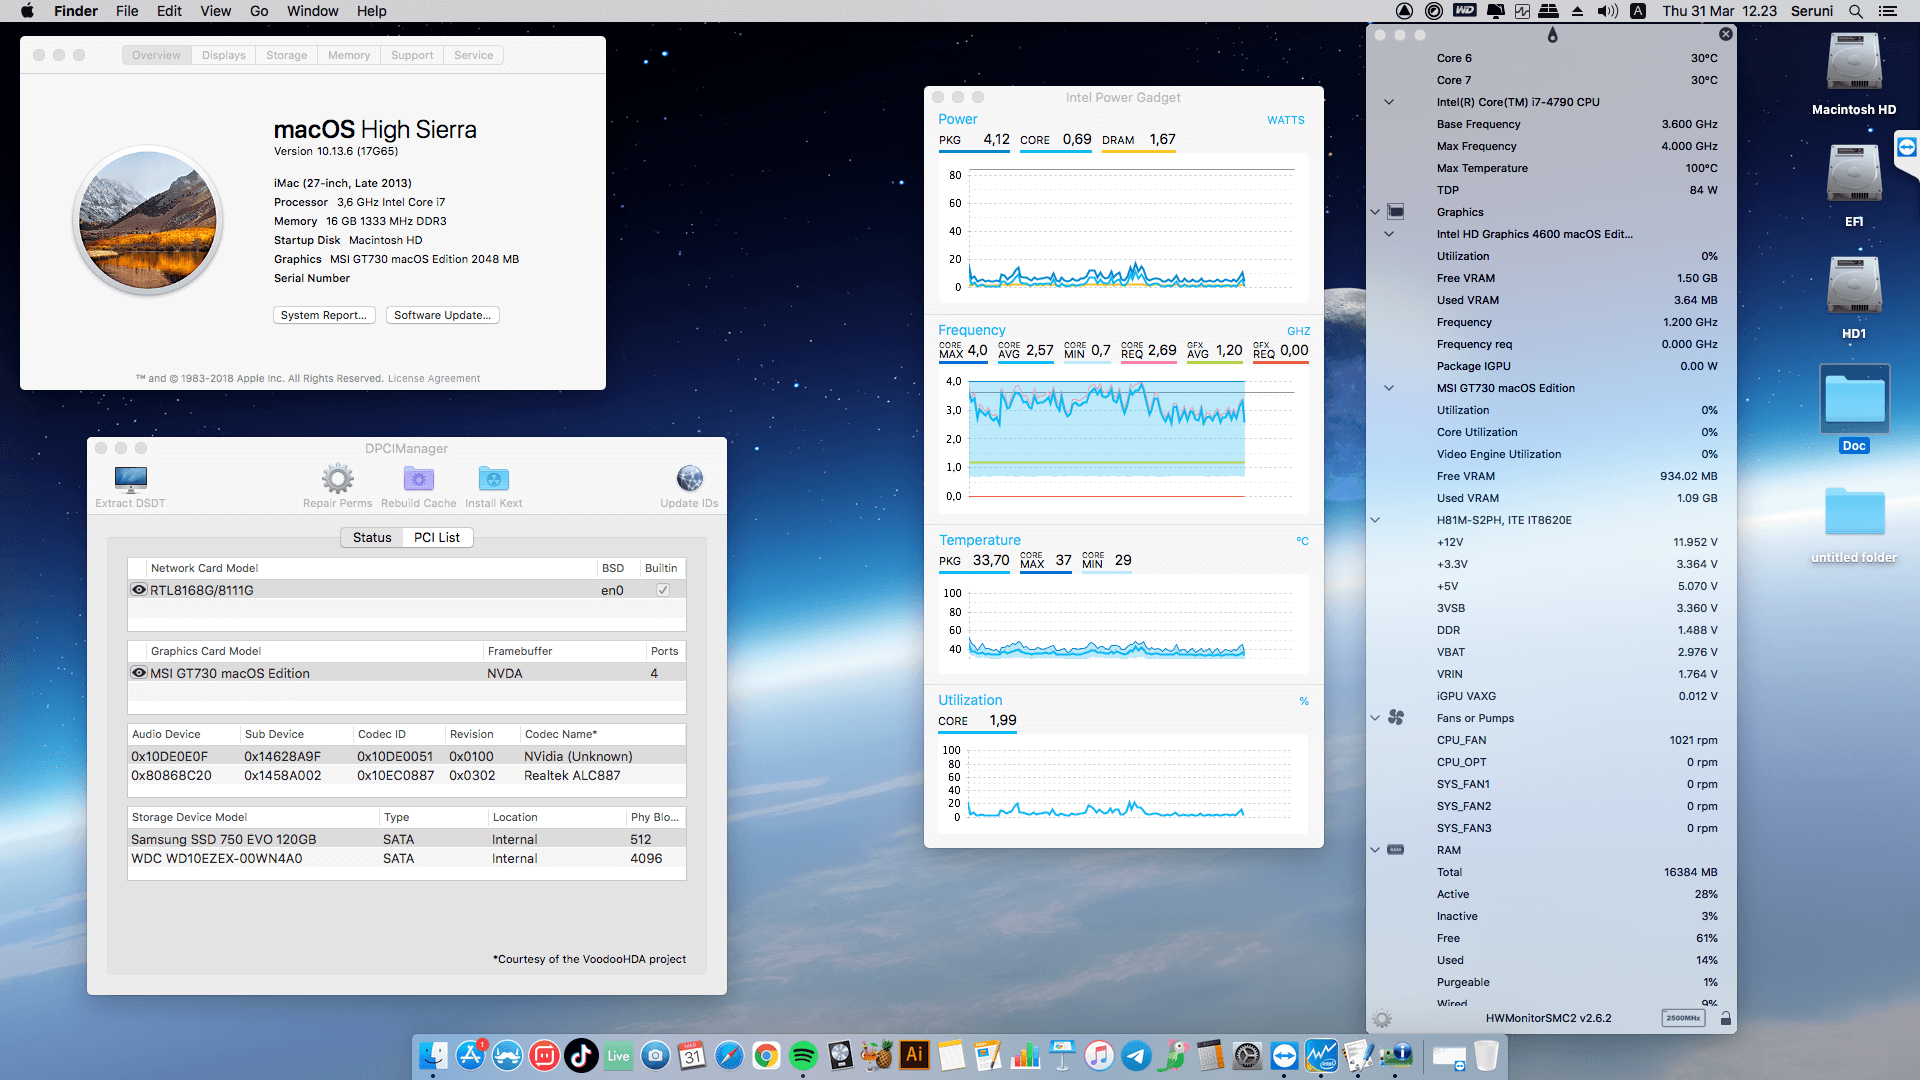The width and height of the screenshot is (1920, 1080).
Task: Click the droplet icon atop HWMonitor window
Action: [1552, 35]
